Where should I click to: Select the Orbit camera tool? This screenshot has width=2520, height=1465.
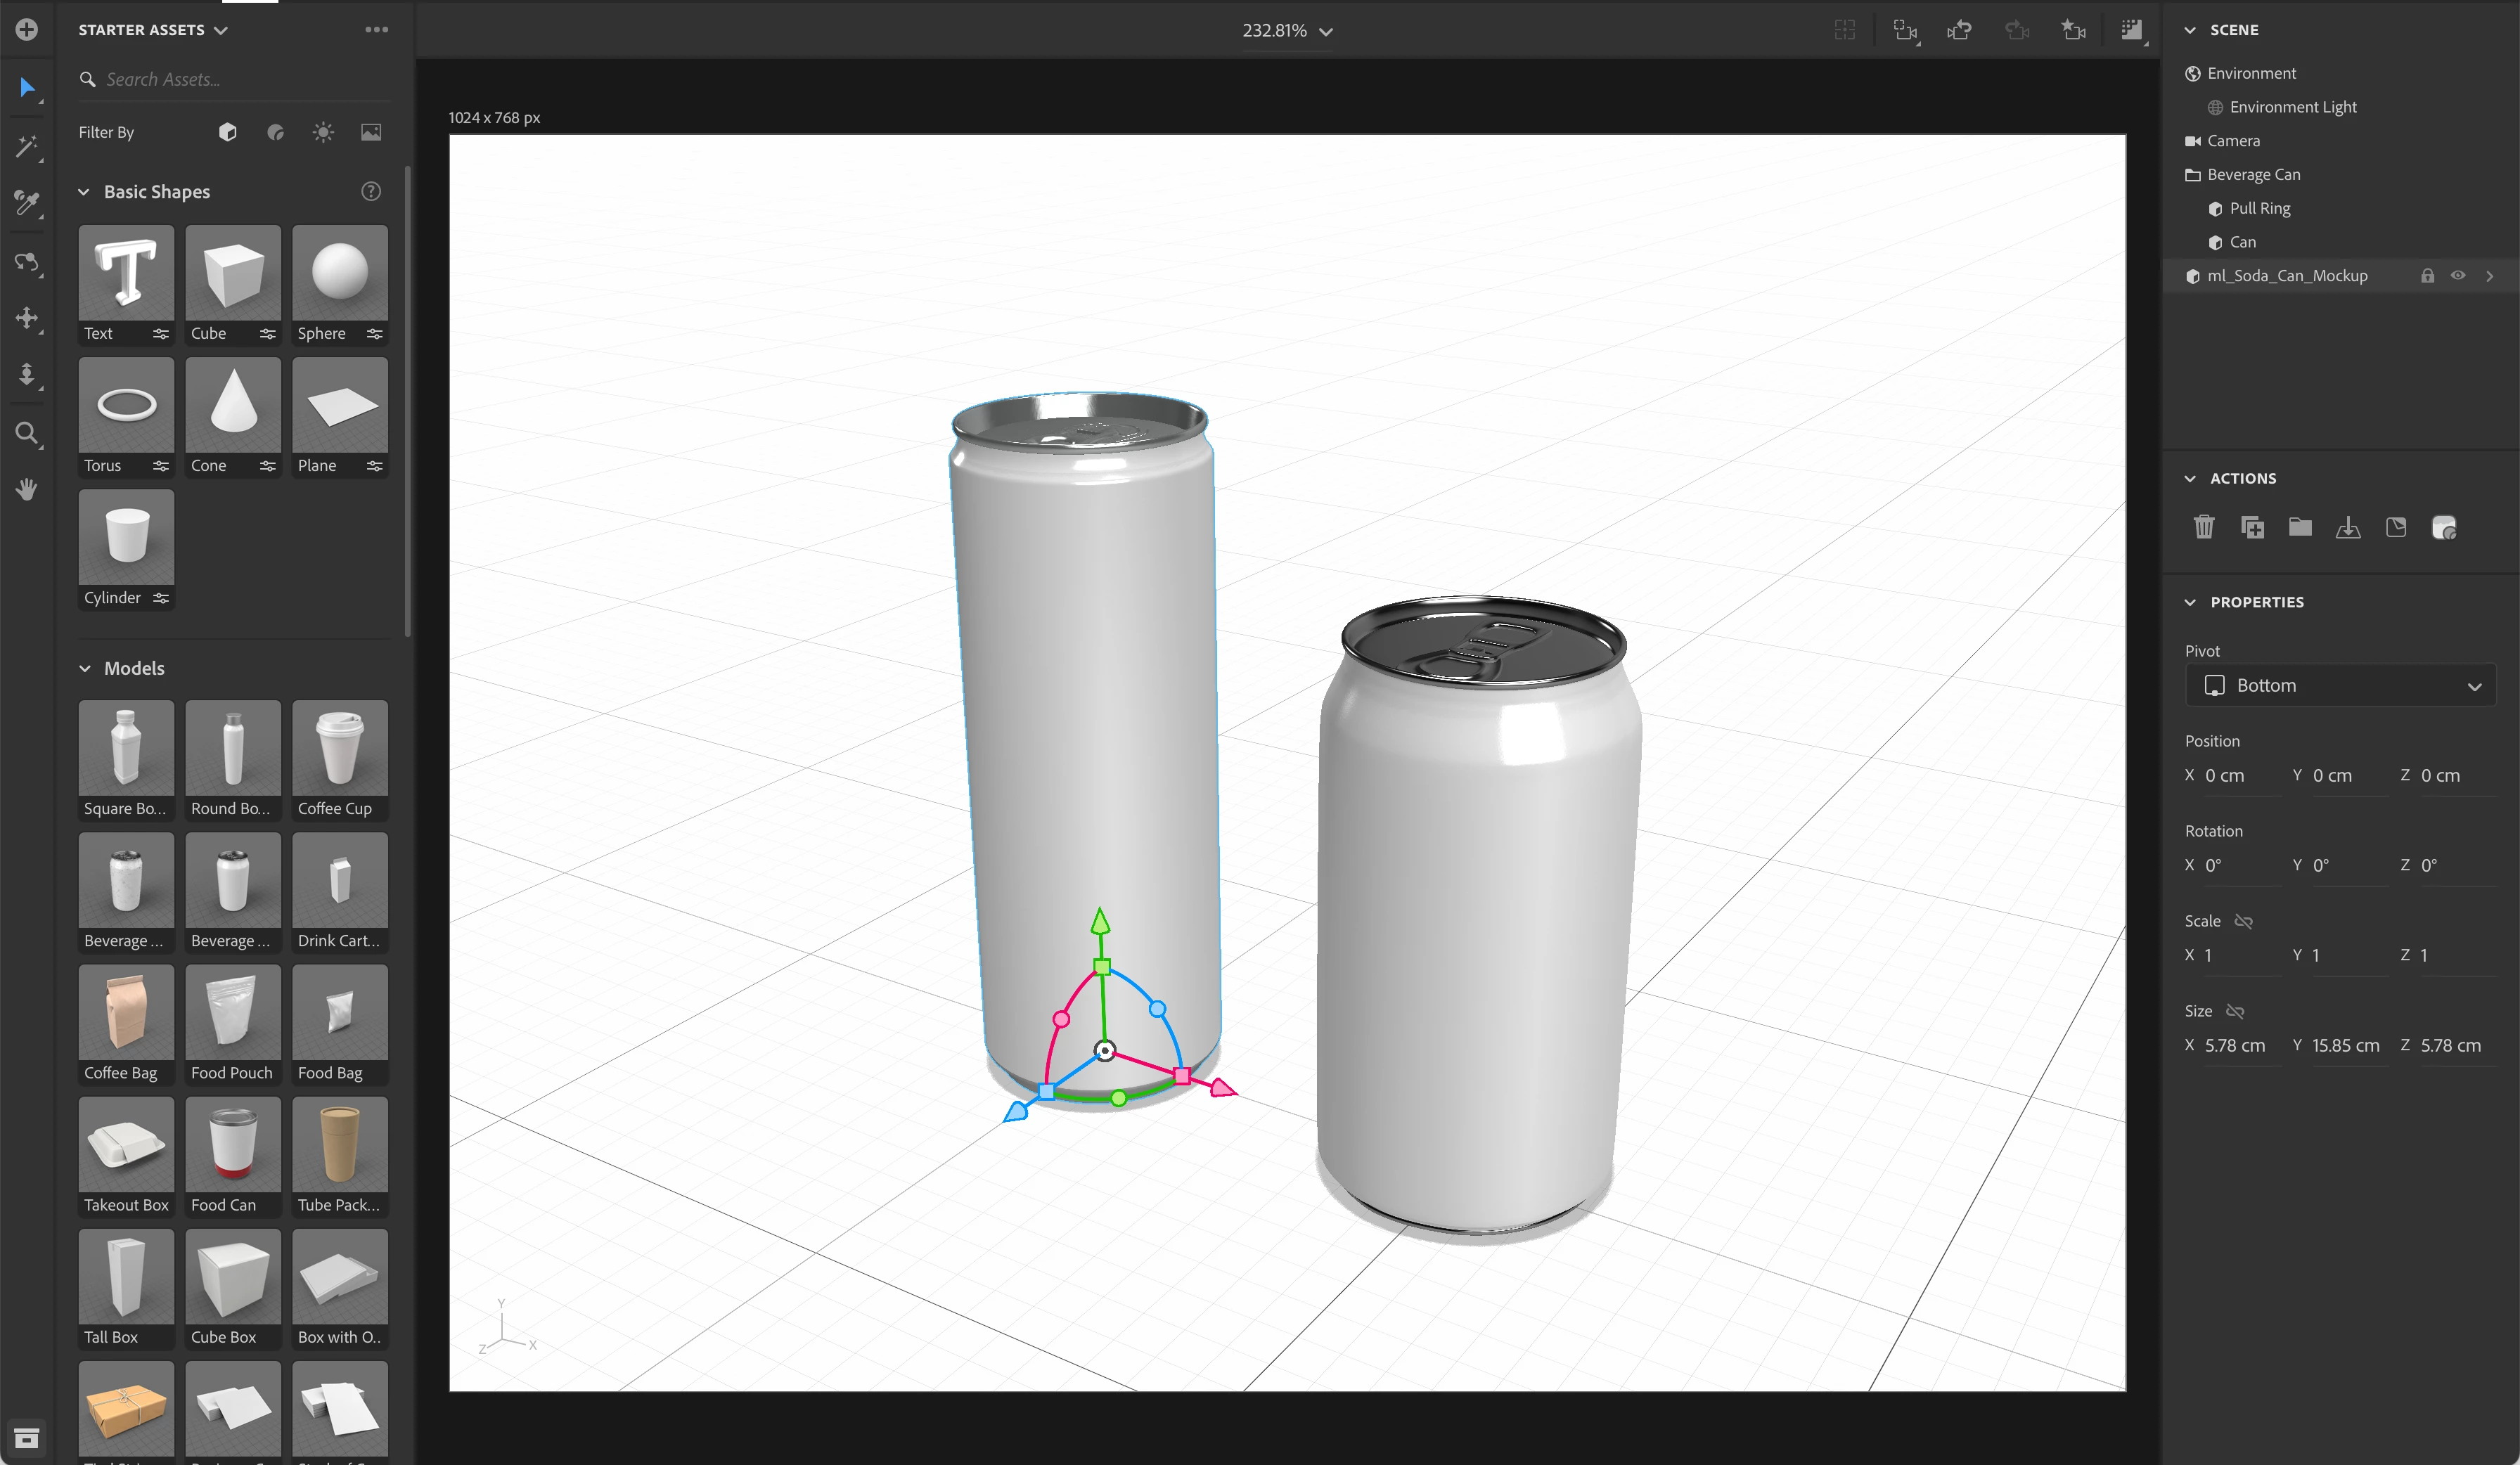[27, 262]
